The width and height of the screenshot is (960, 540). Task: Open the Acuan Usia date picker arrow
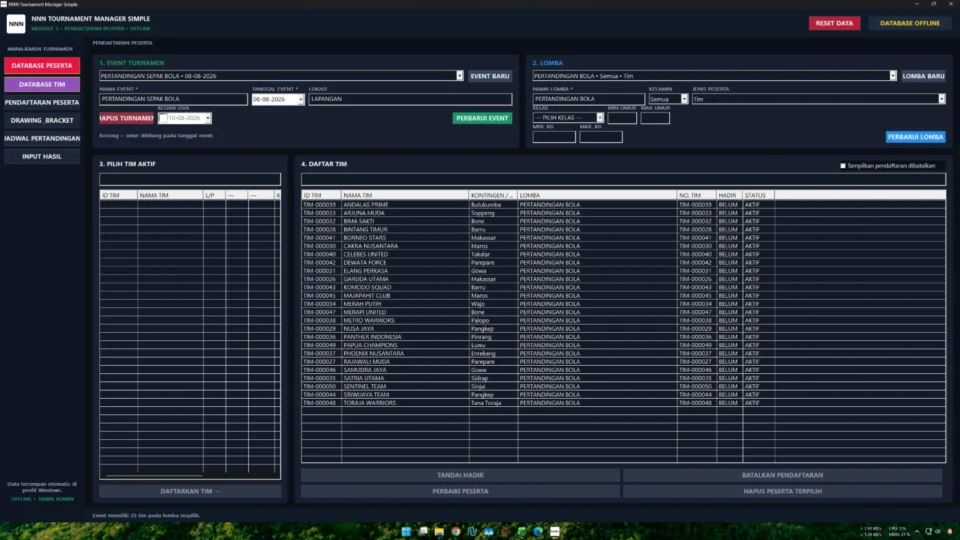(208, 118)
